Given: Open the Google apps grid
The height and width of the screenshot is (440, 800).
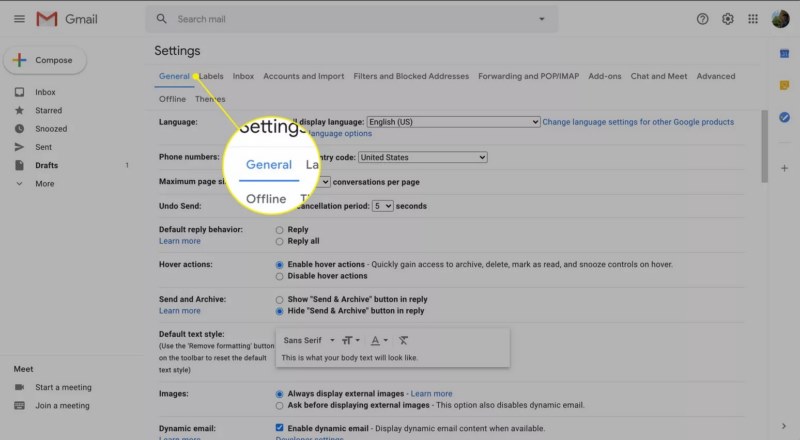Looking at the screenshot, I should (753, 19).
